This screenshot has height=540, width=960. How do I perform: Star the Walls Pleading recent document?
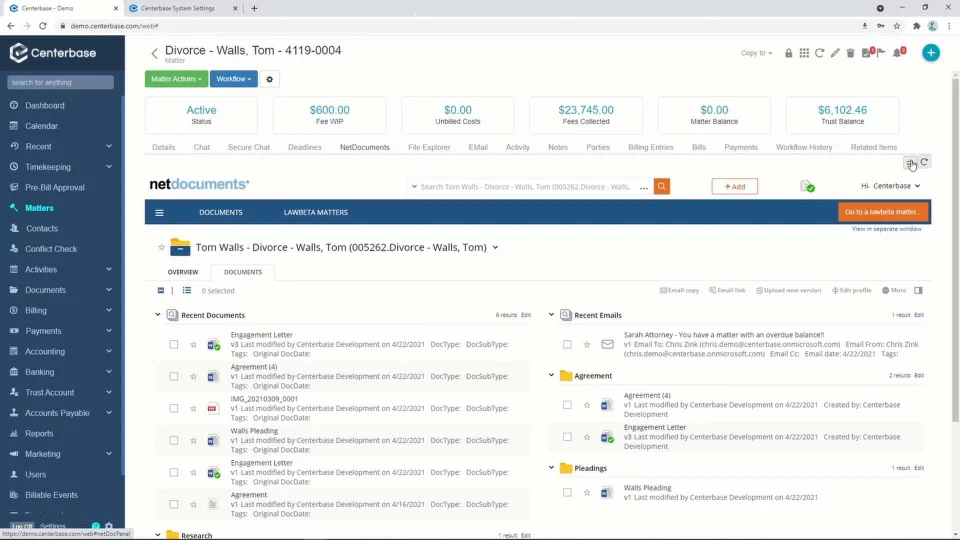(193, 440)
